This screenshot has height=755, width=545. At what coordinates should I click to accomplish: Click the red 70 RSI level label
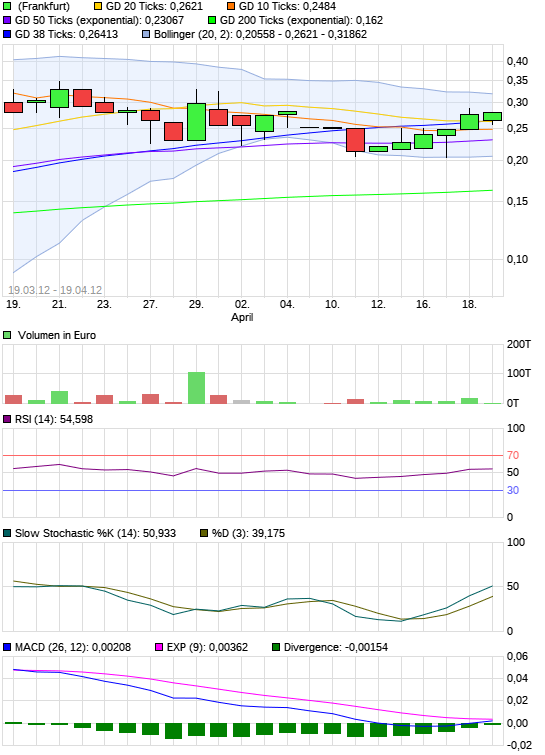[x=513, y=455]
